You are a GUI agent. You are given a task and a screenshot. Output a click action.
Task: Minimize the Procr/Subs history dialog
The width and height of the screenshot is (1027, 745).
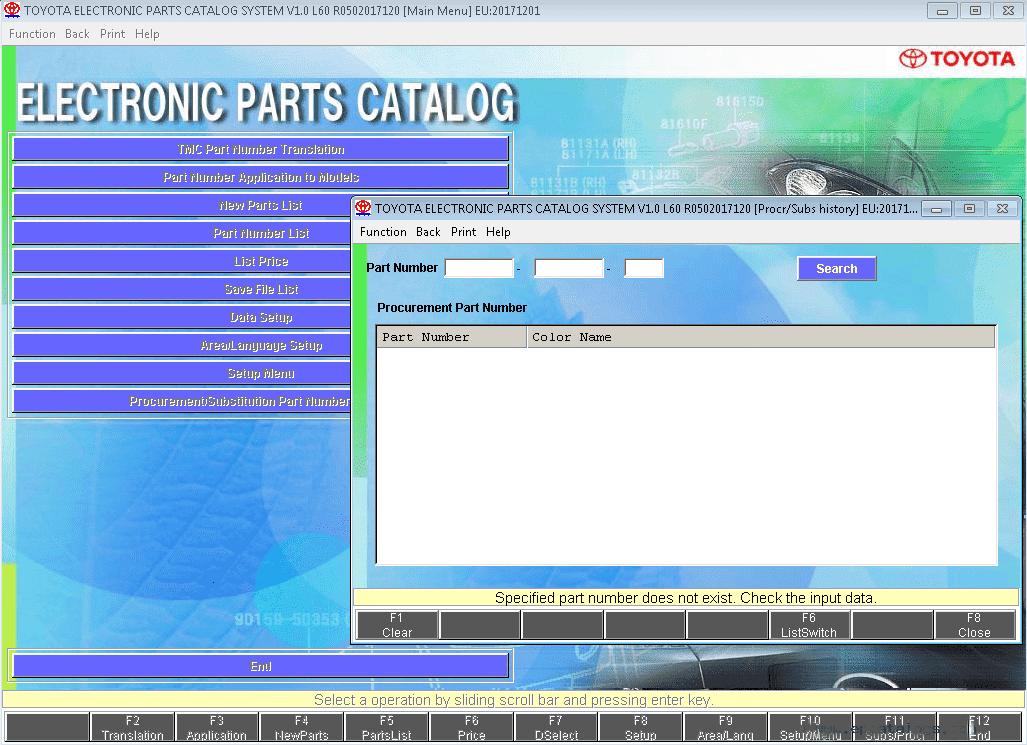pos(937,208)
